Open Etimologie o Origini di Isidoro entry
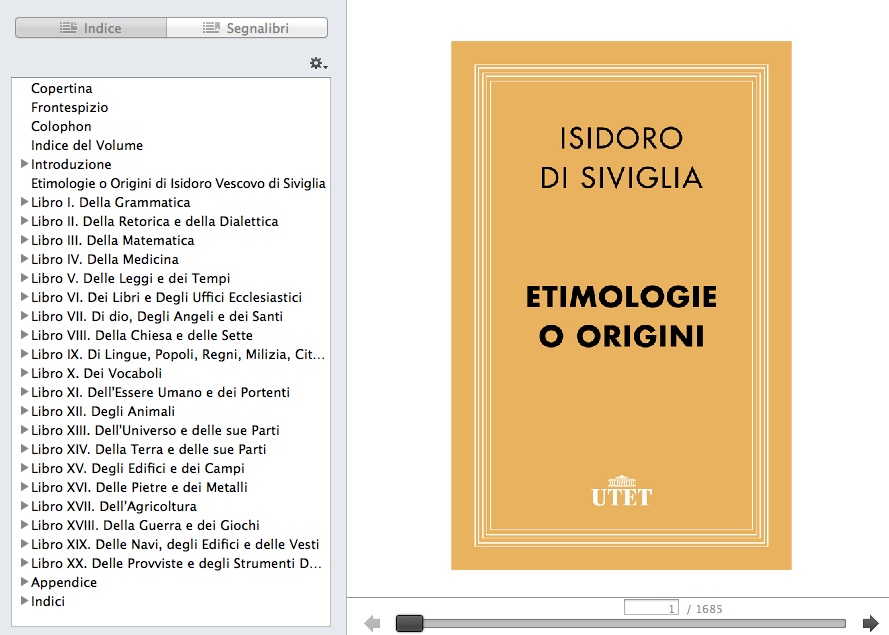The image size is (889, 635). [178, 183]
